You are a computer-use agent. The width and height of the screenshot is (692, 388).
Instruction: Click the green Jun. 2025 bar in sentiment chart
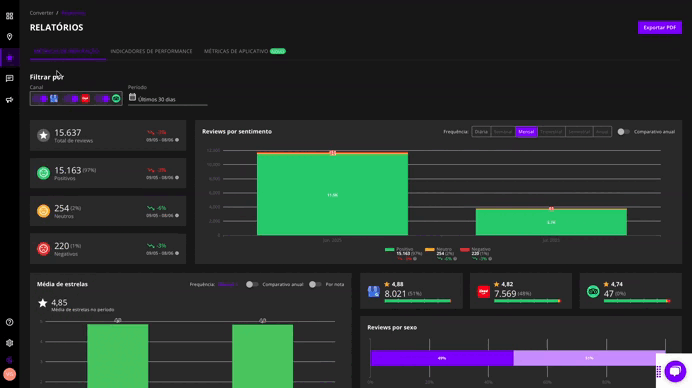(x=332, y=195)
